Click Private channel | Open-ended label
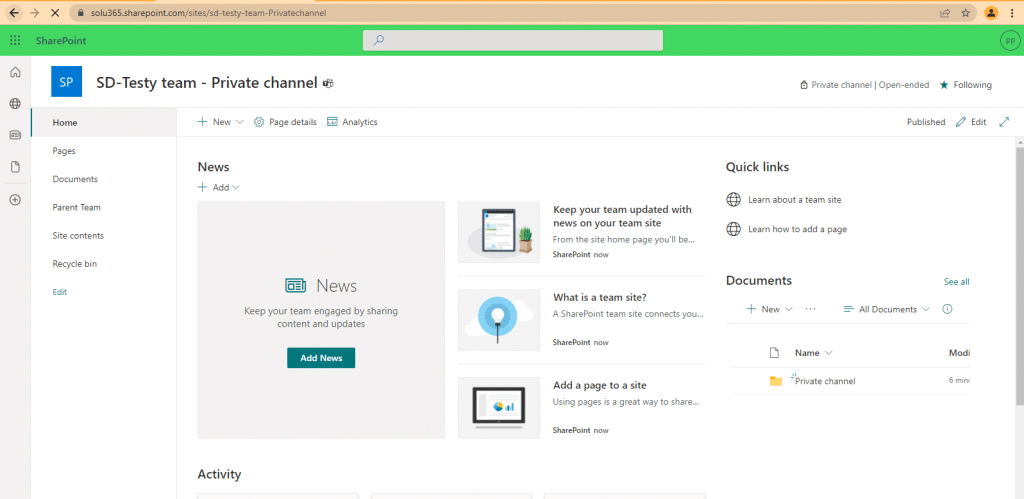Viewport: 1024px width, 499px height. tap(865, 85)
